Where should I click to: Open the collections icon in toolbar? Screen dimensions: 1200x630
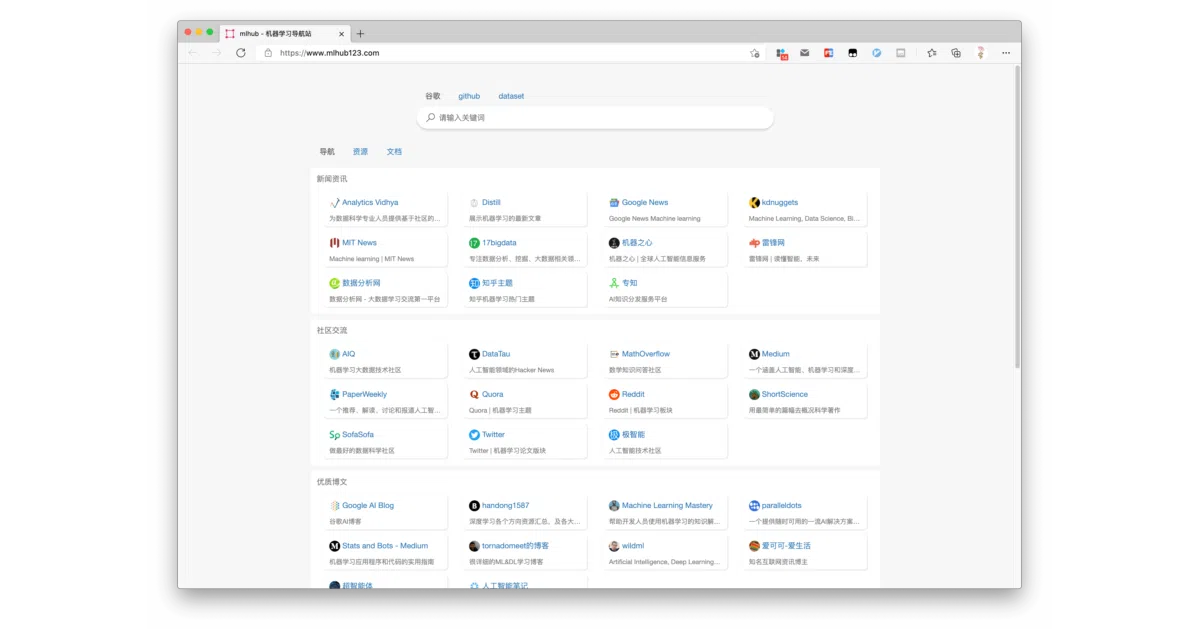pyautogui.click(x=956, y=53)
